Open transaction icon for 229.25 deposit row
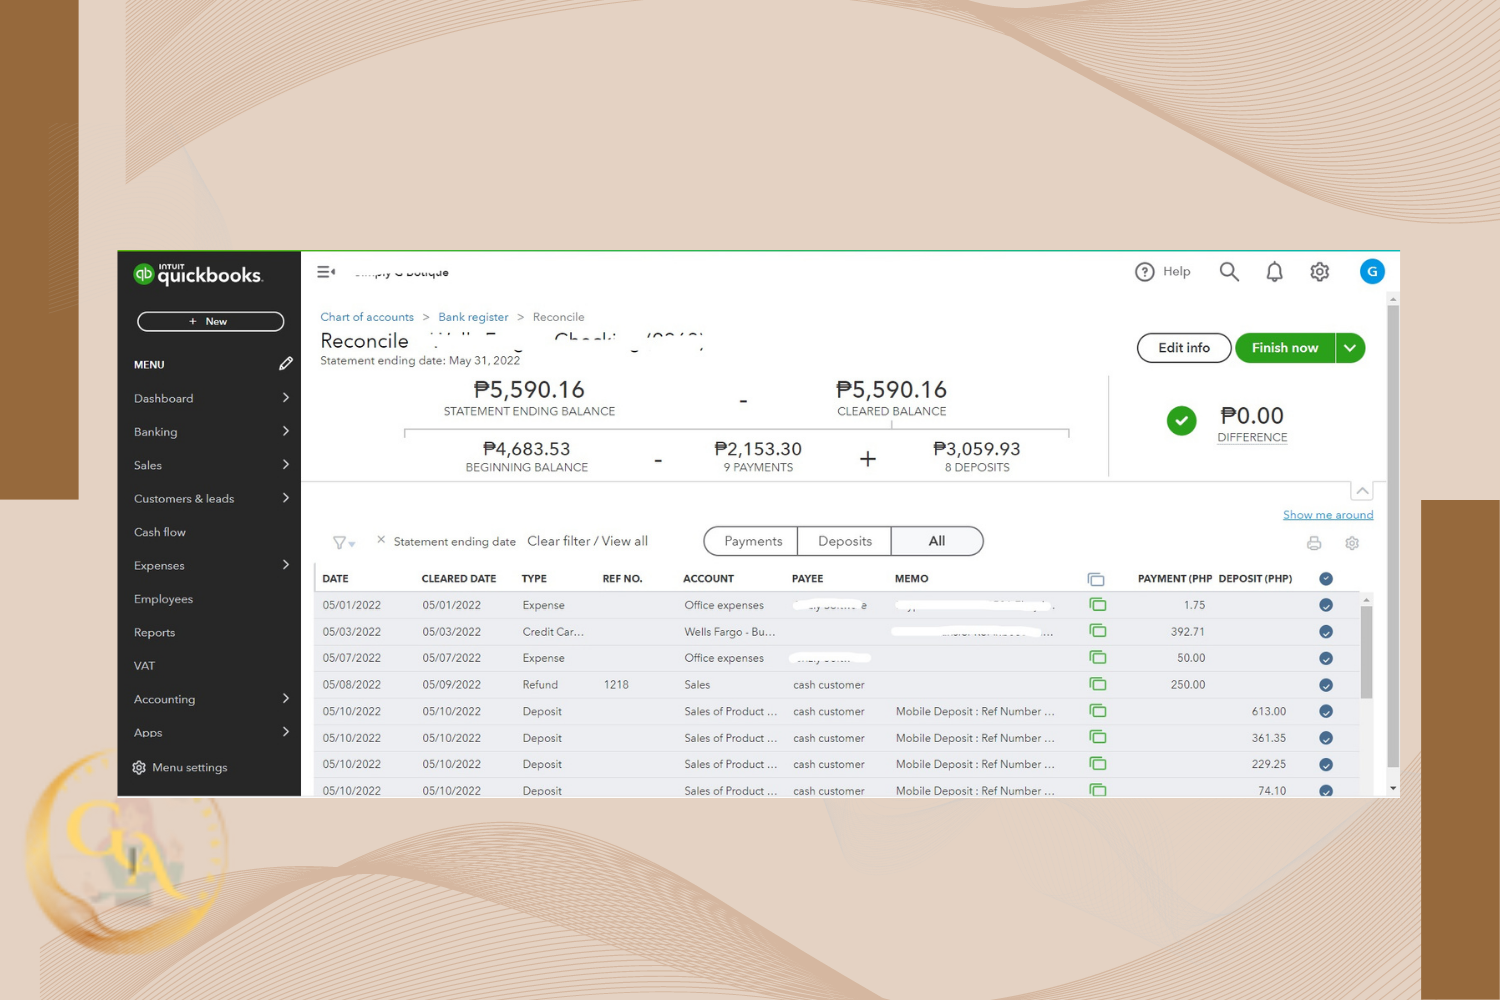 [1098, 764]
